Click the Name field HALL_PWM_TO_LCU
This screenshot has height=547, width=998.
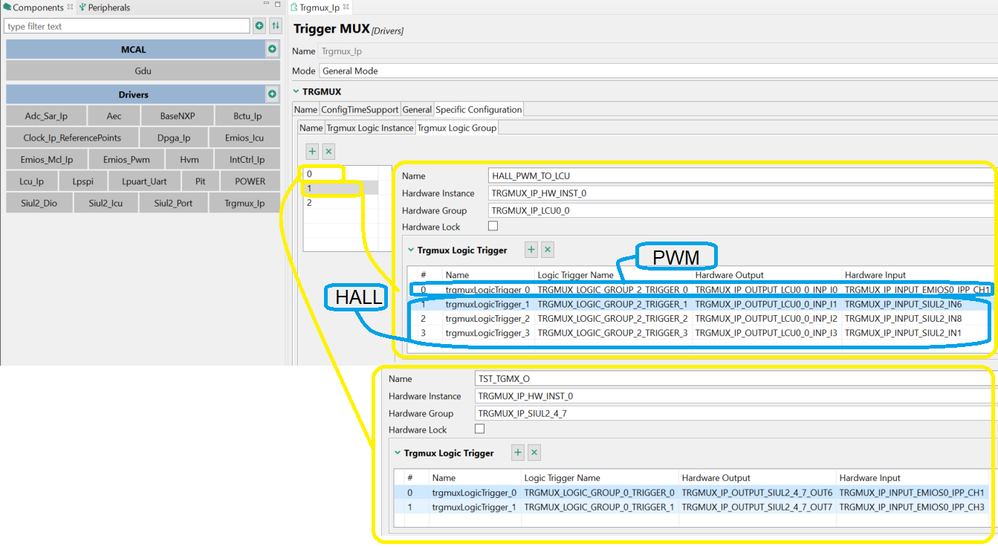[x=742, y=176]
